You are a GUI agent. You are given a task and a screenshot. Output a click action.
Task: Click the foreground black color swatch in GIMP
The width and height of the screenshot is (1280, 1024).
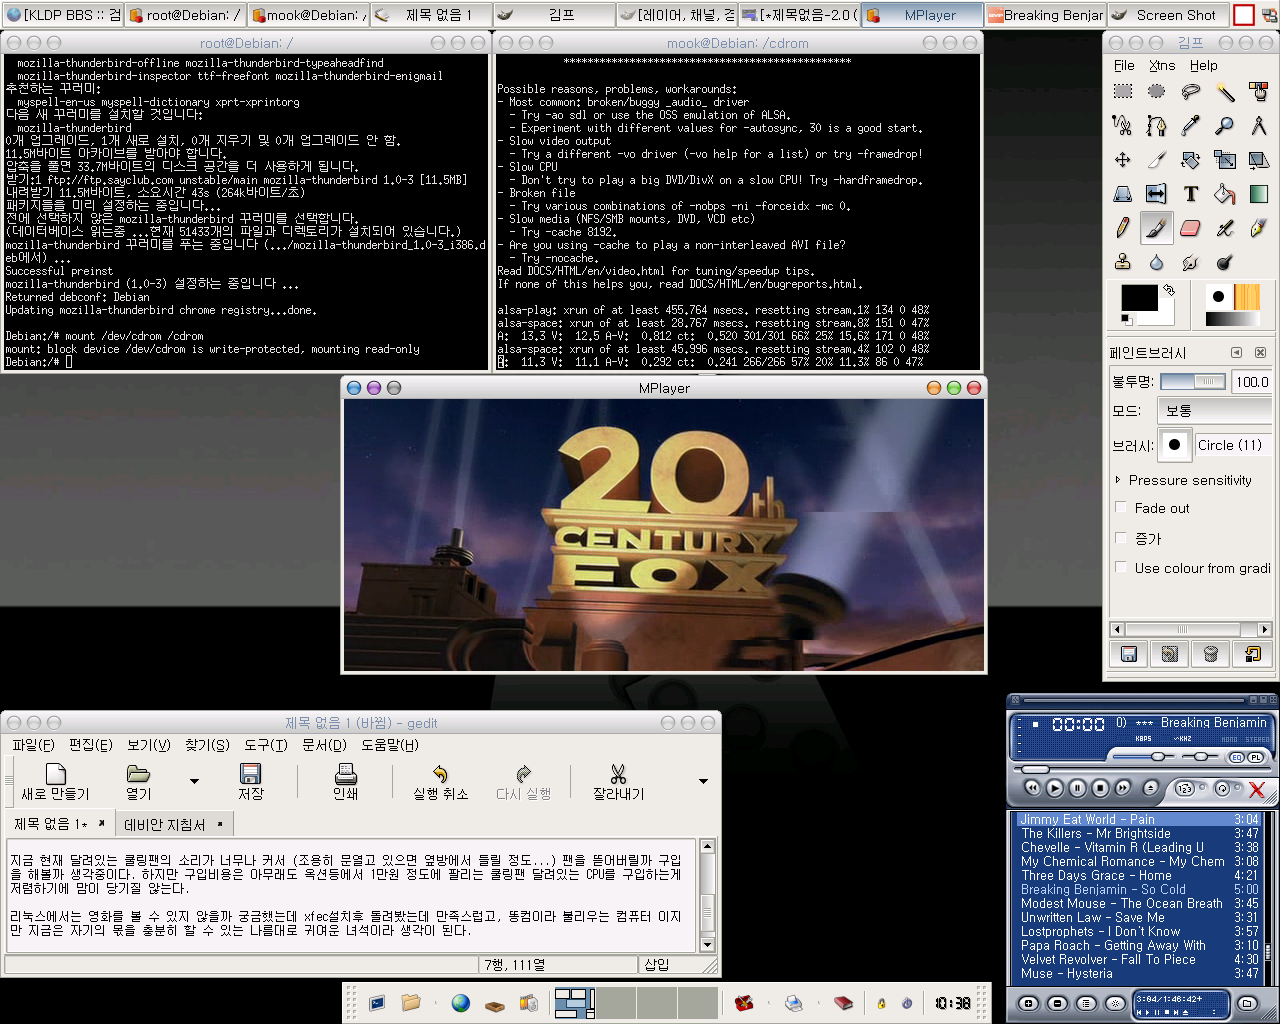1139,298
